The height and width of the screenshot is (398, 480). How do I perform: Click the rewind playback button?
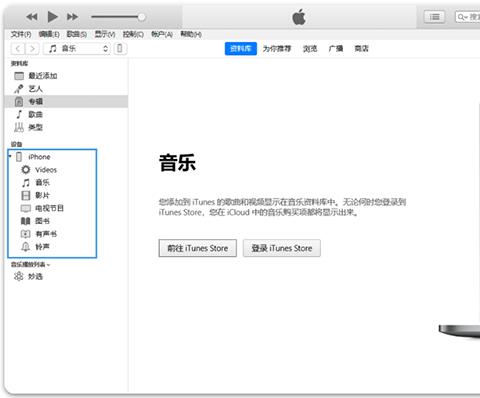[32, 17]
